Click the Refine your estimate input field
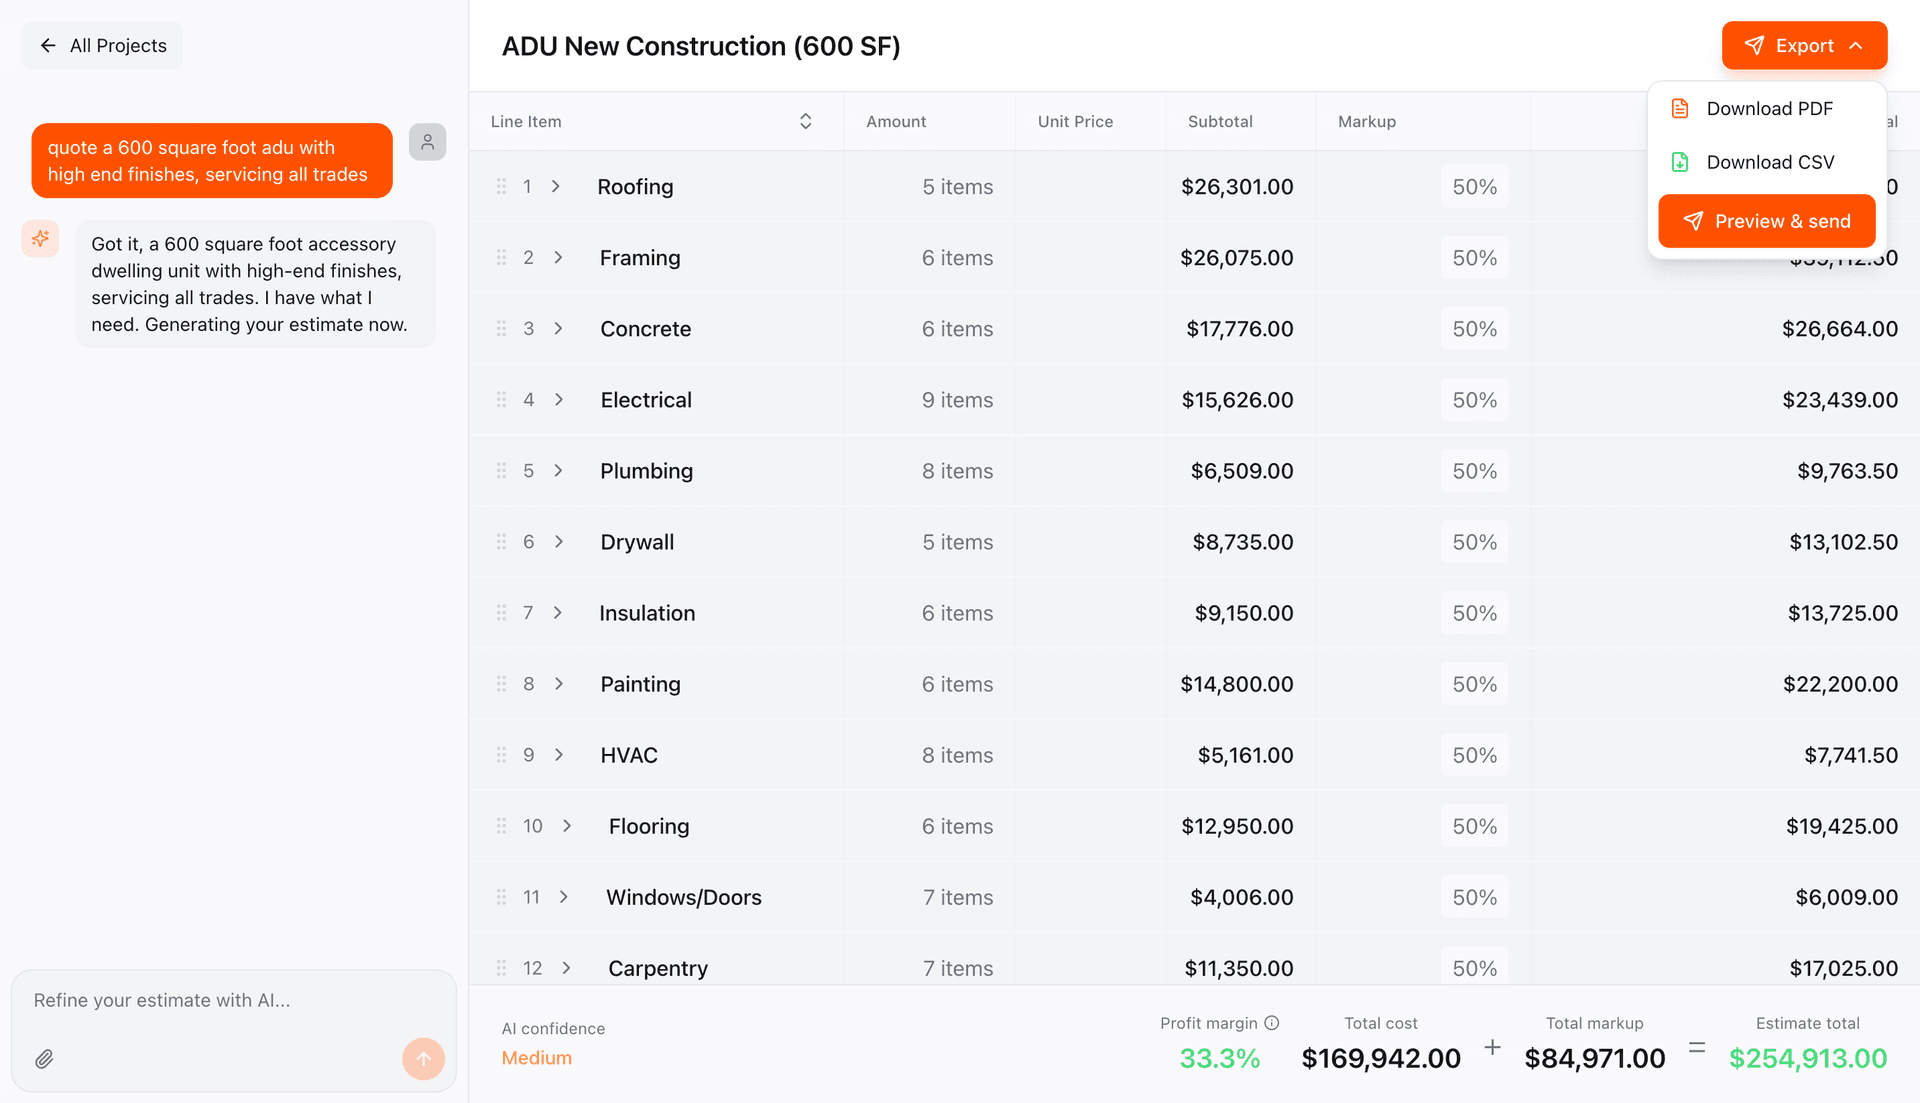Image resolution: width=1920 pixels, height=1103 pixels. point(200,1000)
